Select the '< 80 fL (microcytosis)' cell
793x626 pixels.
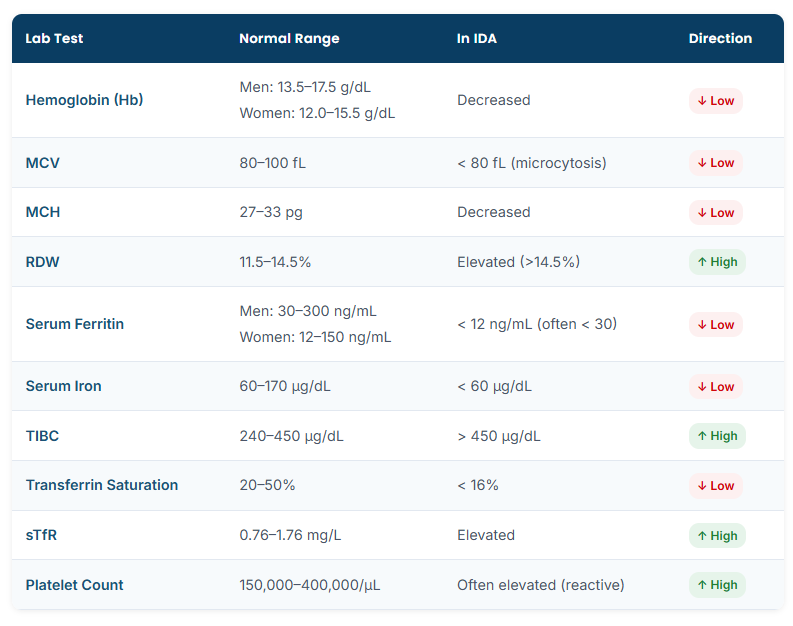[532, 163]
